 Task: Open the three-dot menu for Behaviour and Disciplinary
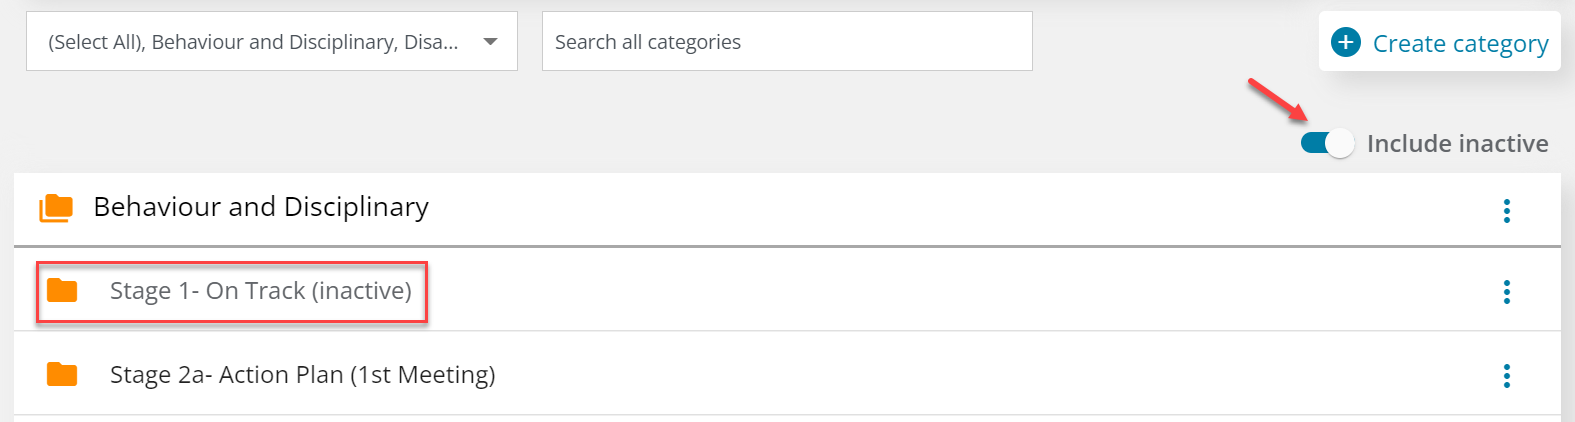1506,210
